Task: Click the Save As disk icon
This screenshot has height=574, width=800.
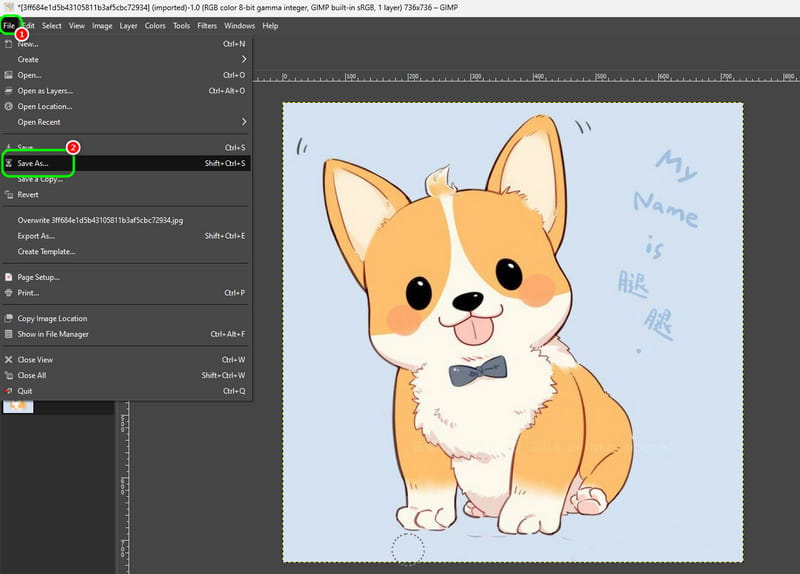Action: (9, 163)
